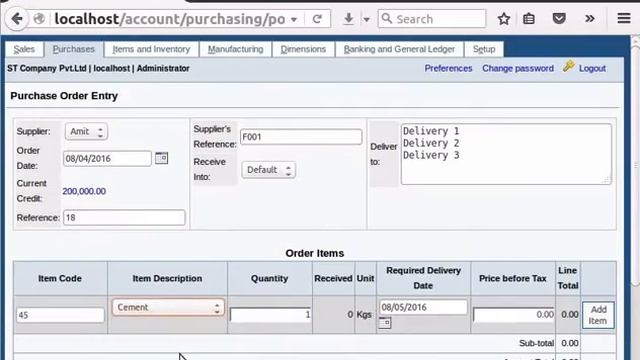Log out using Logout link
The height and width of the screenshot is (360, 640).
[592, 69]
